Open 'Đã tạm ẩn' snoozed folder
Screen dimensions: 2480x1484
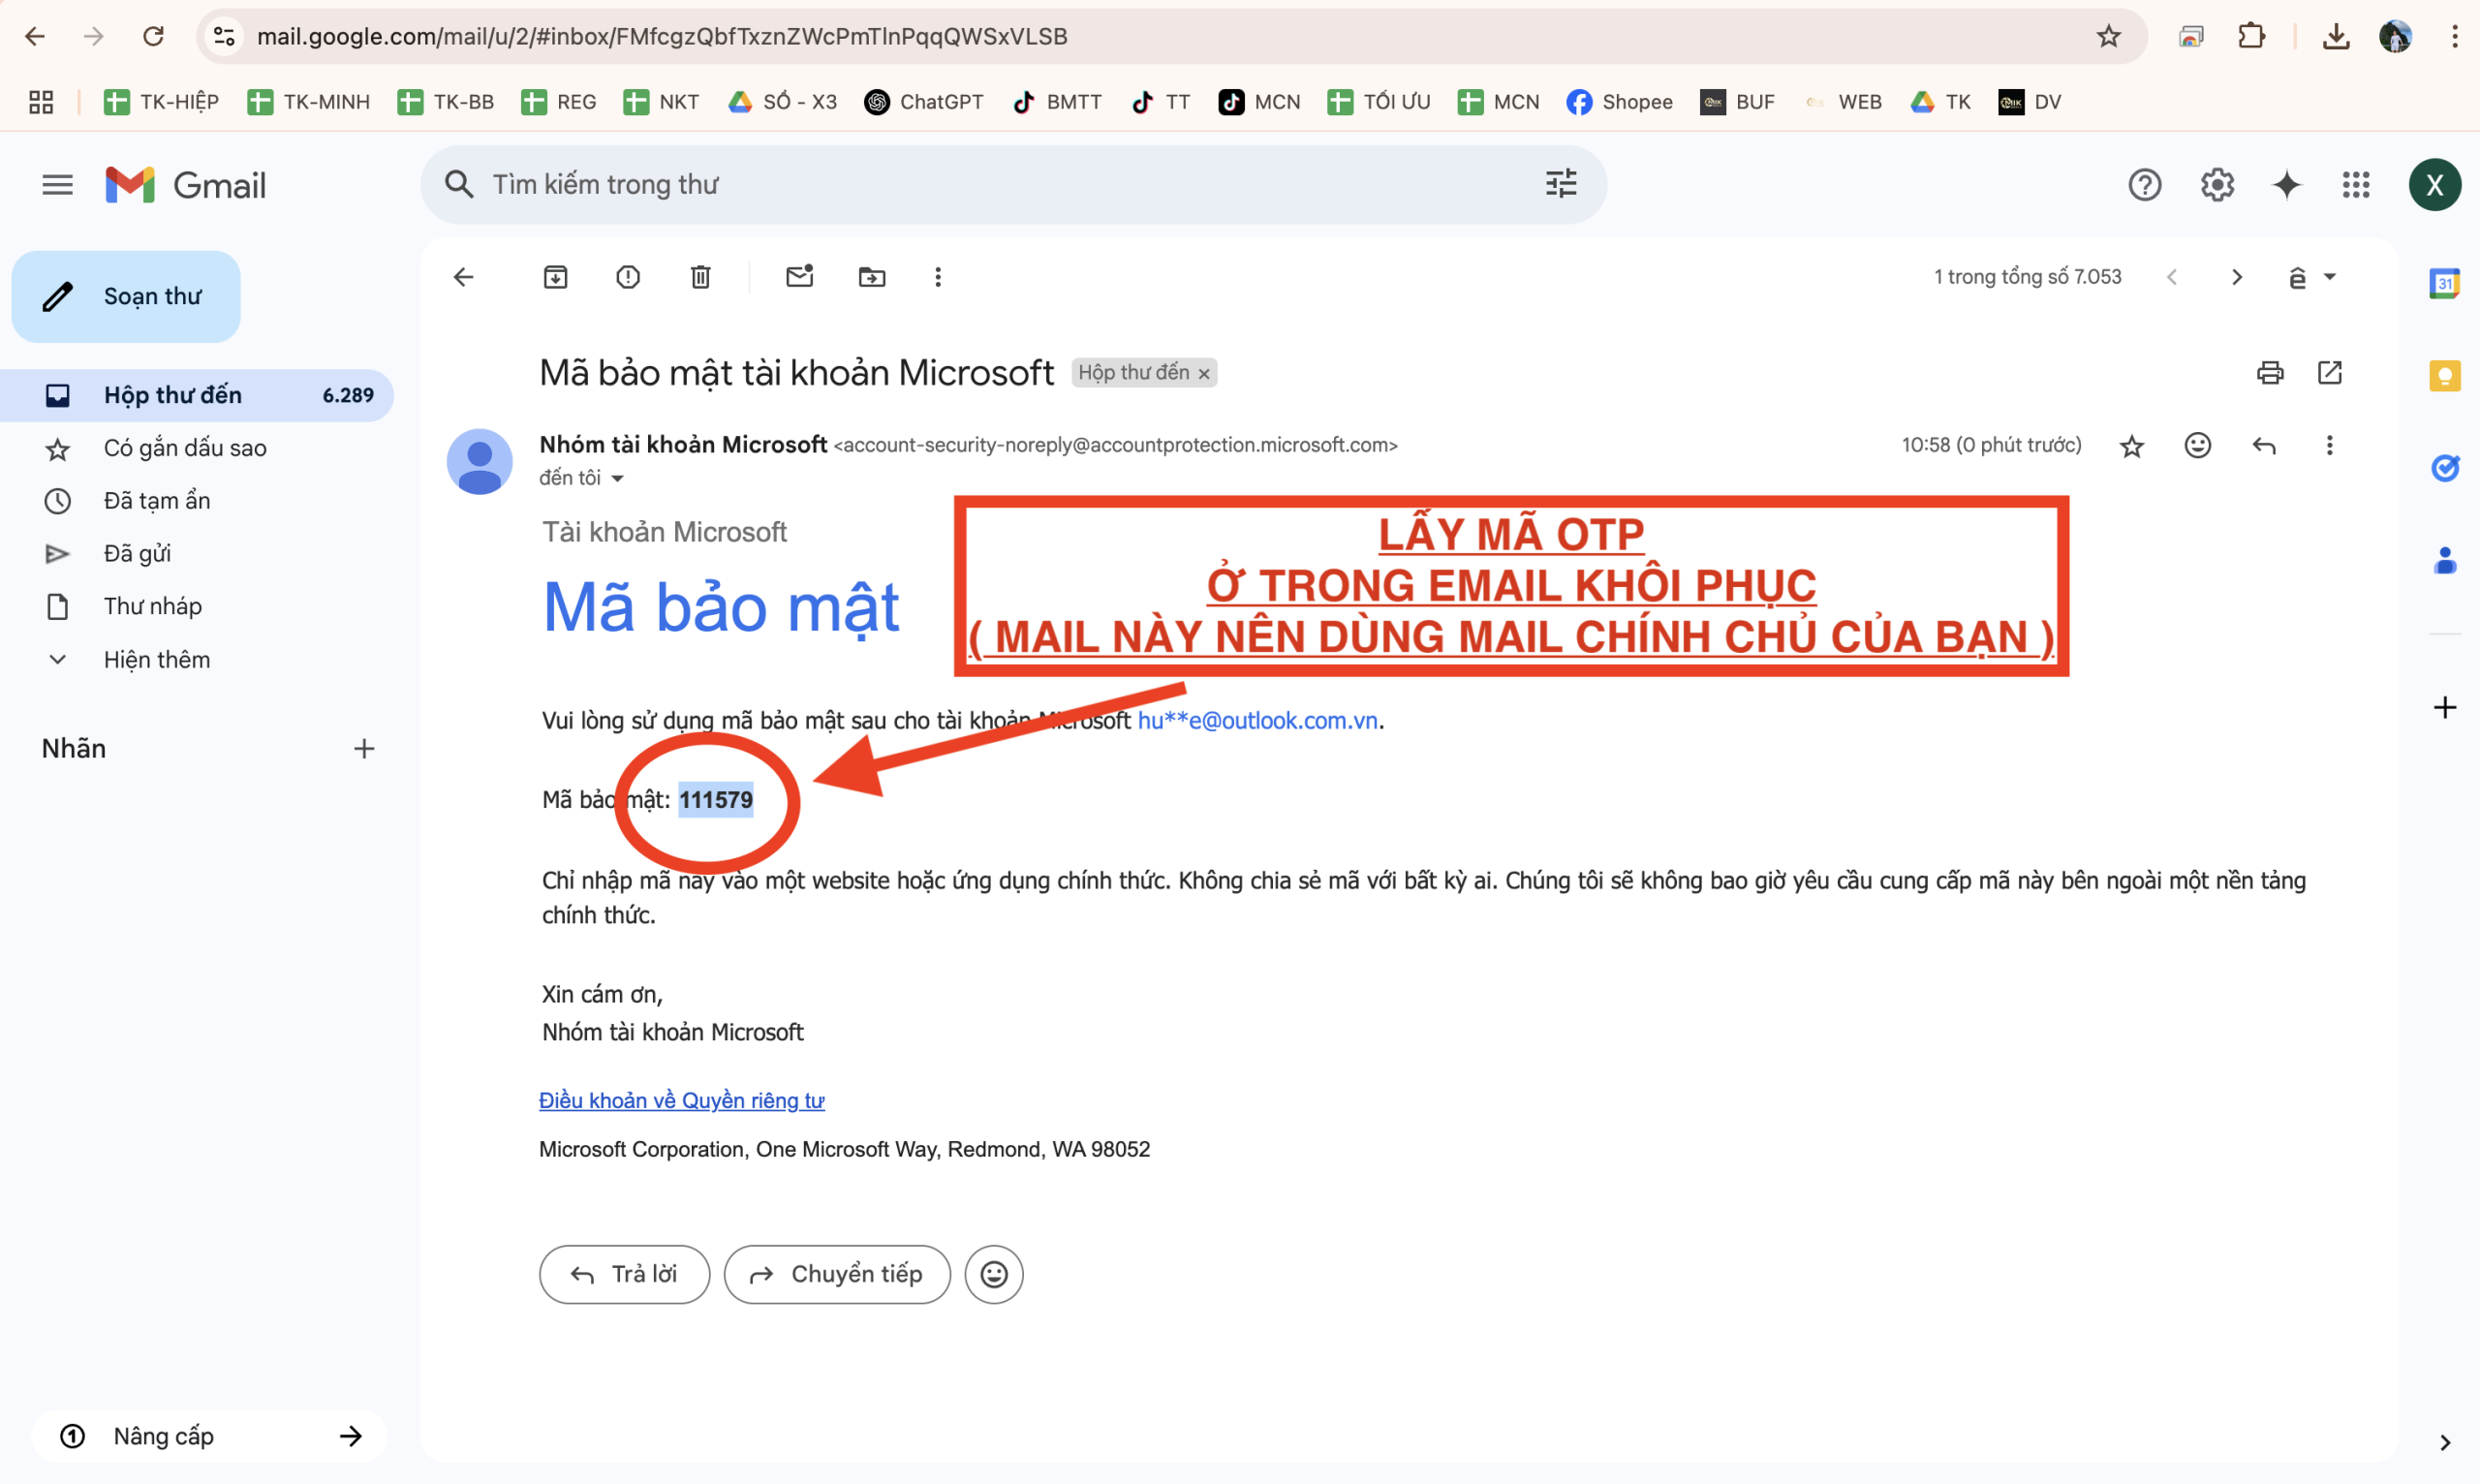click(x=196, y=501)
